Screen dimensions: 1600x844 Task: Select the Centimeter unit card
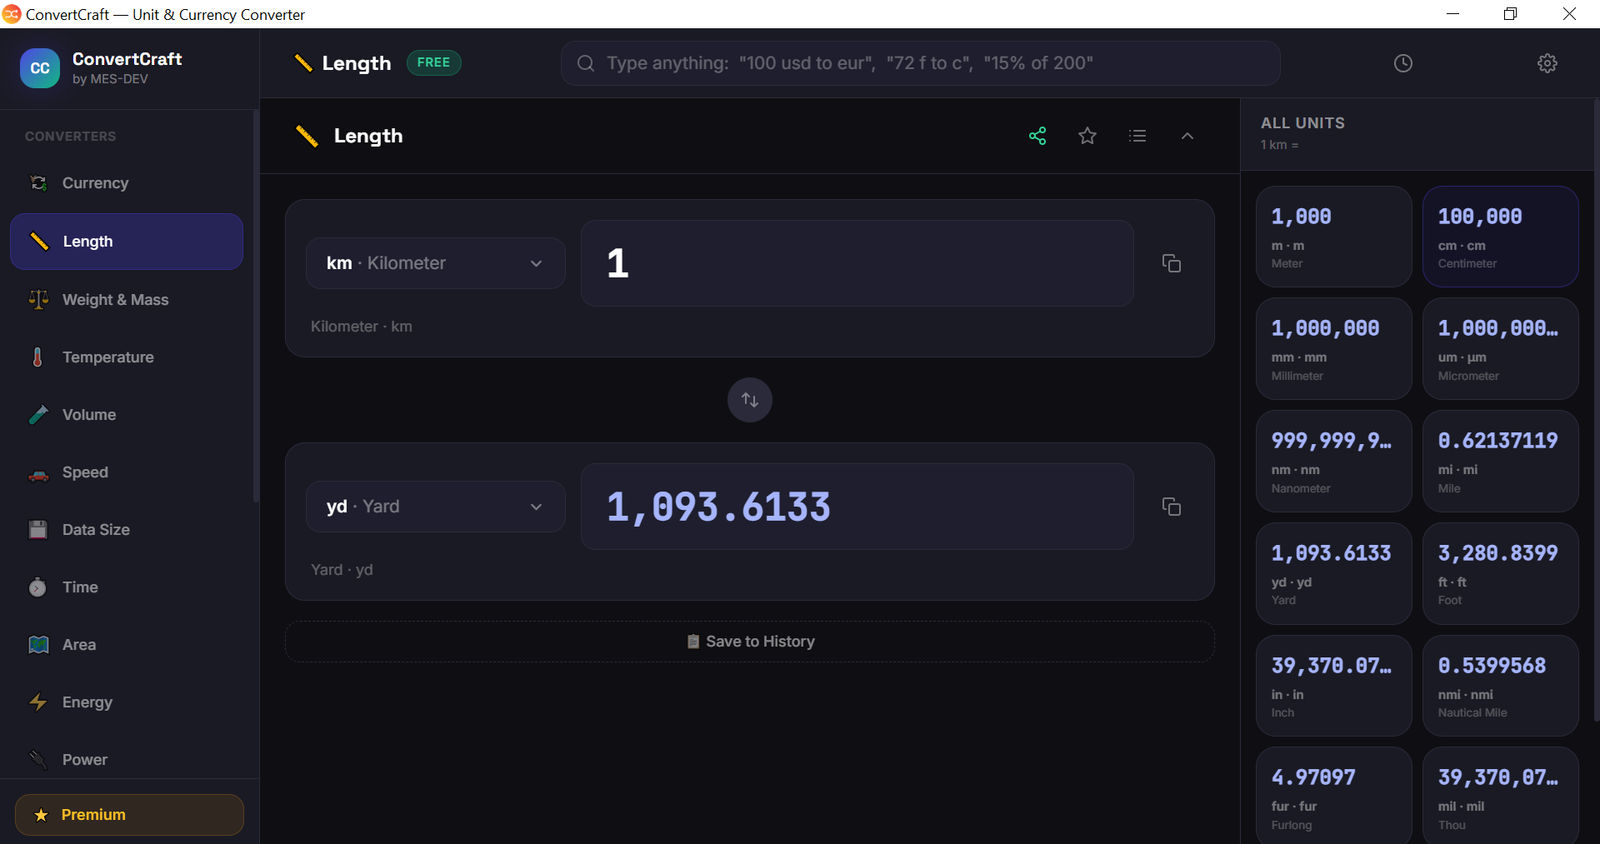(x=1501, y=237)
